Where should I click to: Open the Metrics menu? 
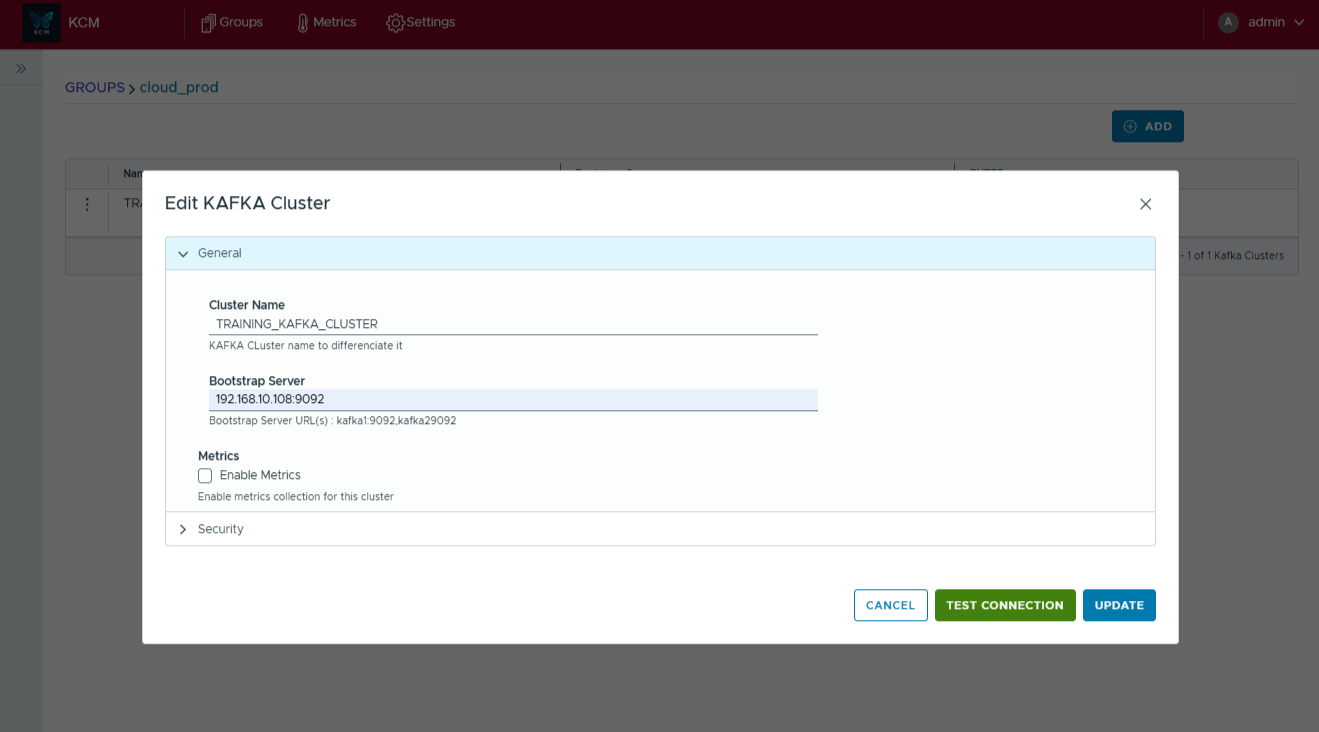[334, 22]
